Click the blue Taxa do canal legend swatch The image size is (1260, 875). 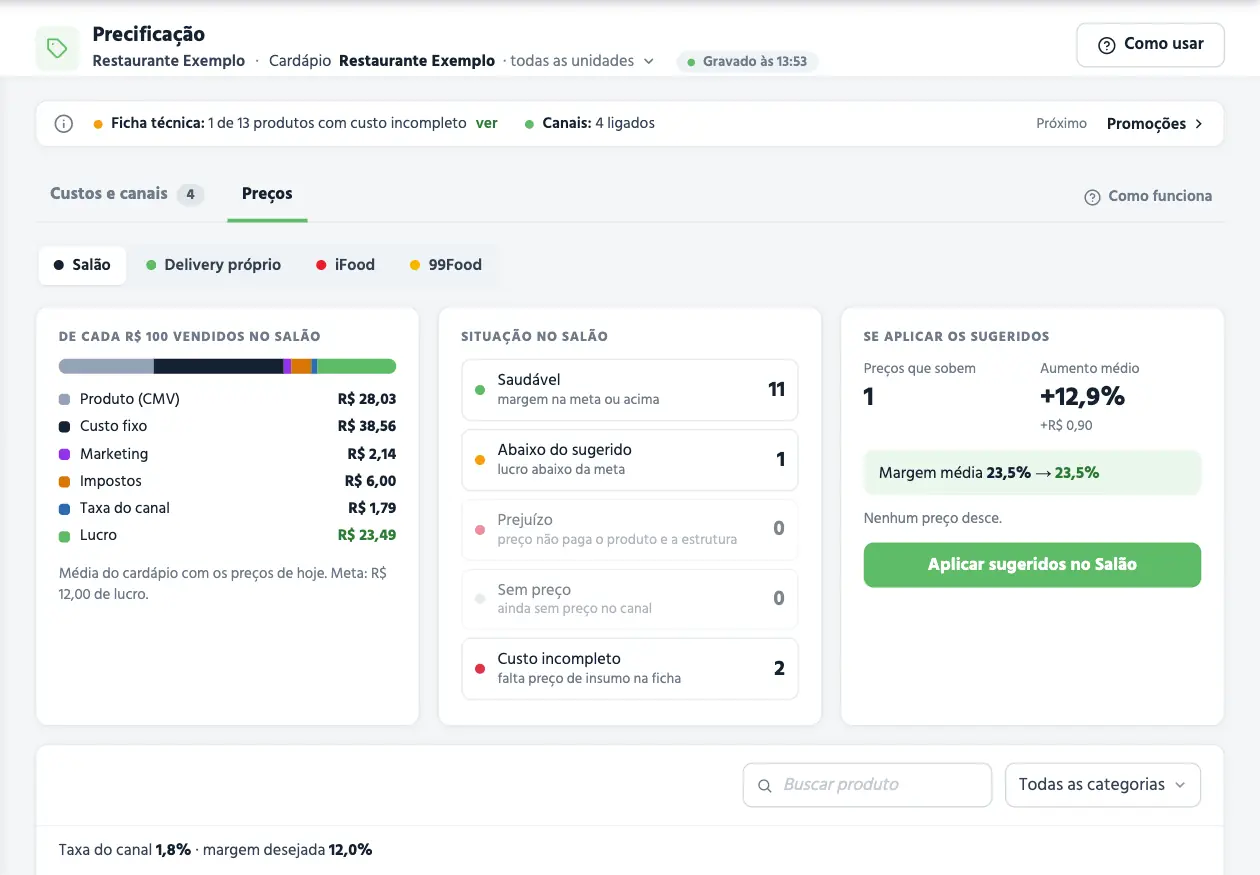pos(65,509)
